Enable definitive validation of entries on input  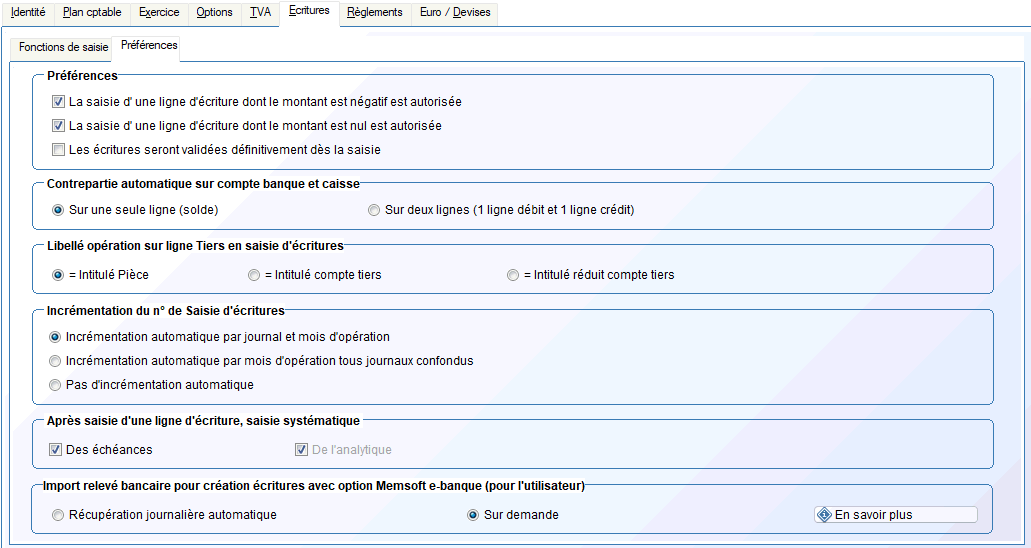tap(58, 150)
